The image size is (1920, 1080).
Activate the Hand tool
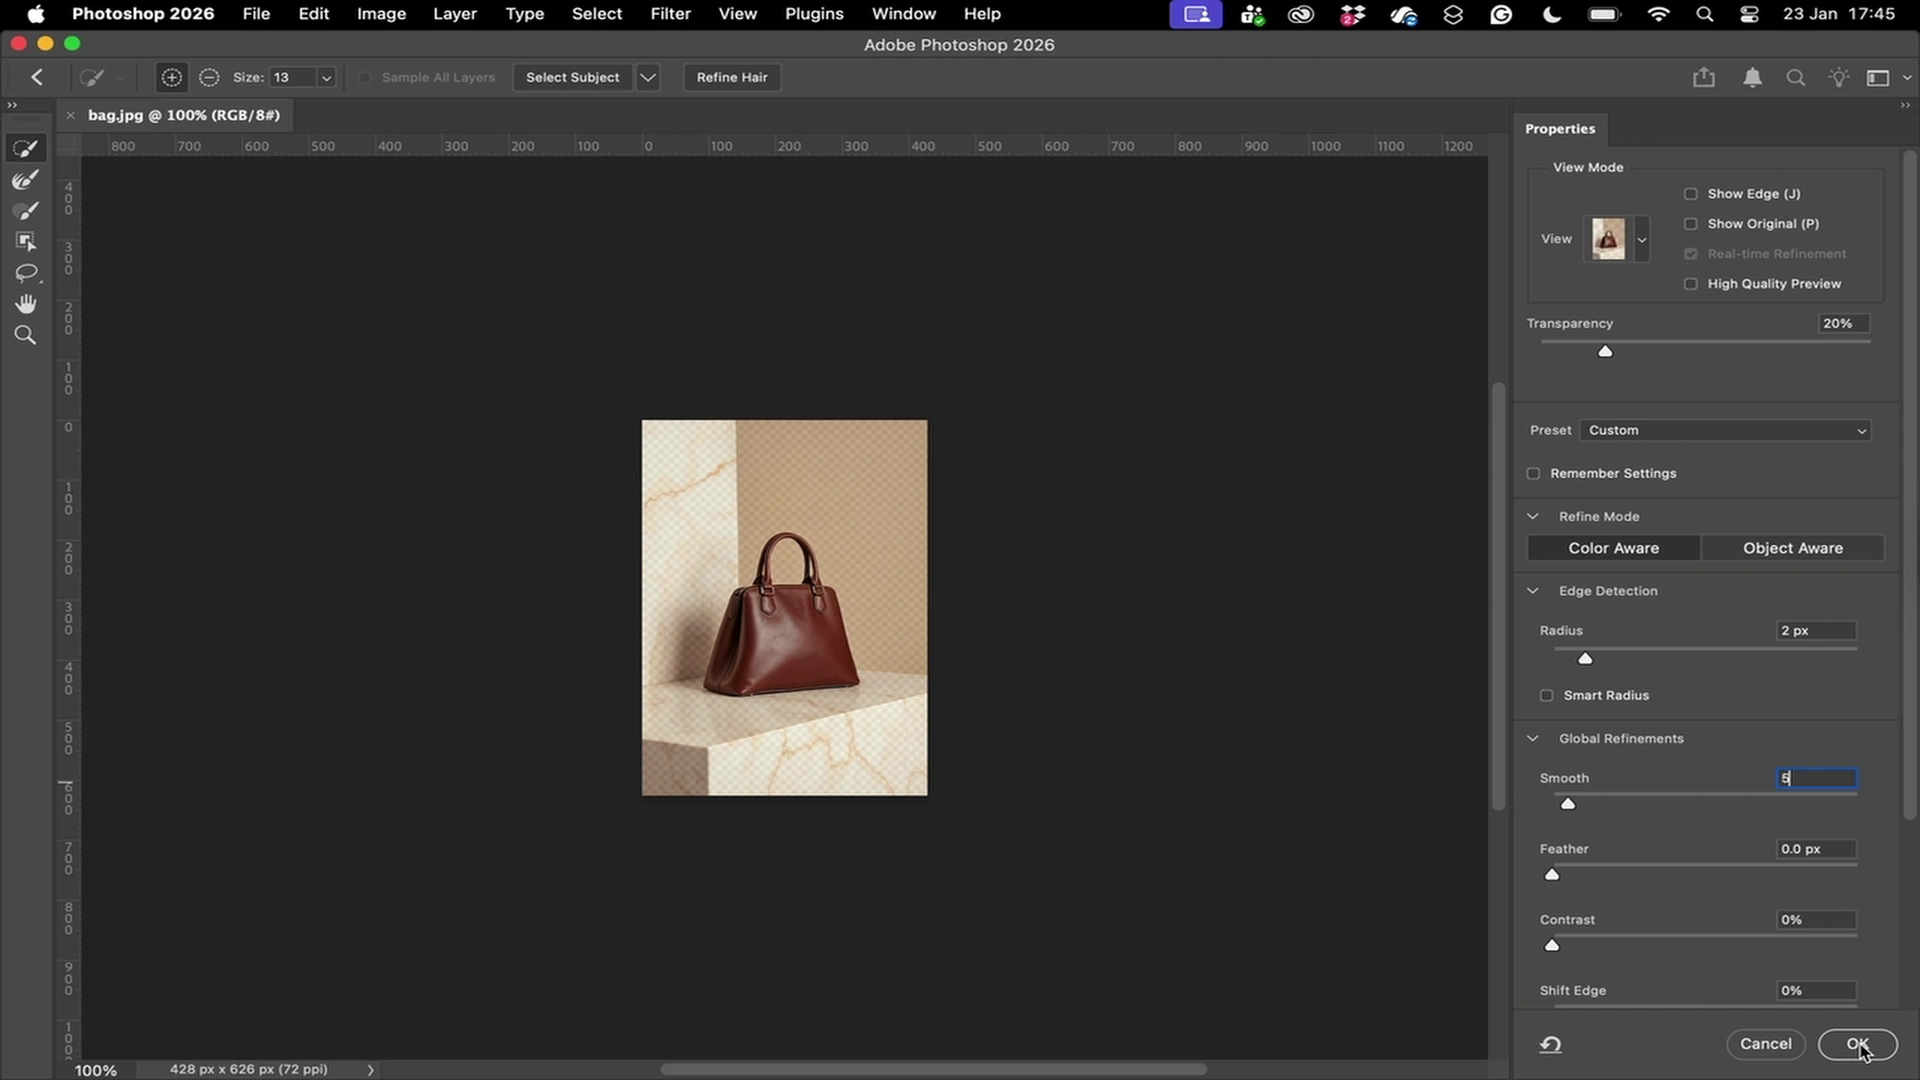25,304
